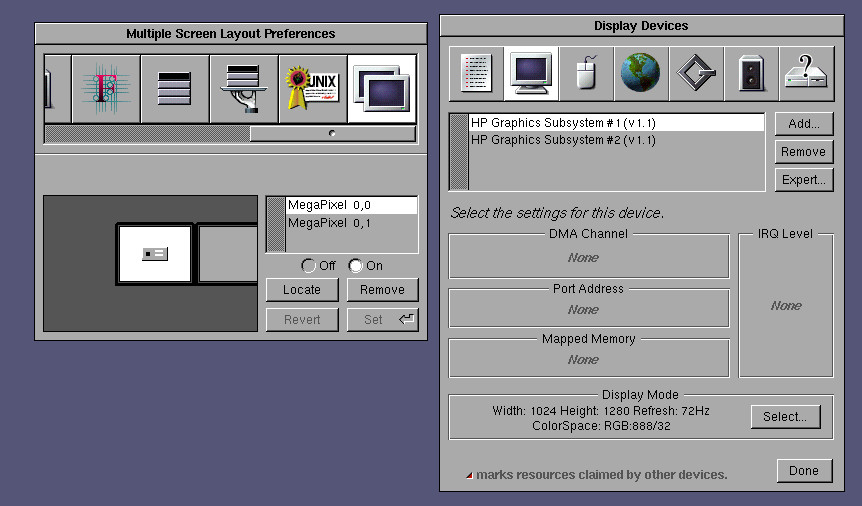
Task: Click the Locate button
Action: tap(302, 290)
